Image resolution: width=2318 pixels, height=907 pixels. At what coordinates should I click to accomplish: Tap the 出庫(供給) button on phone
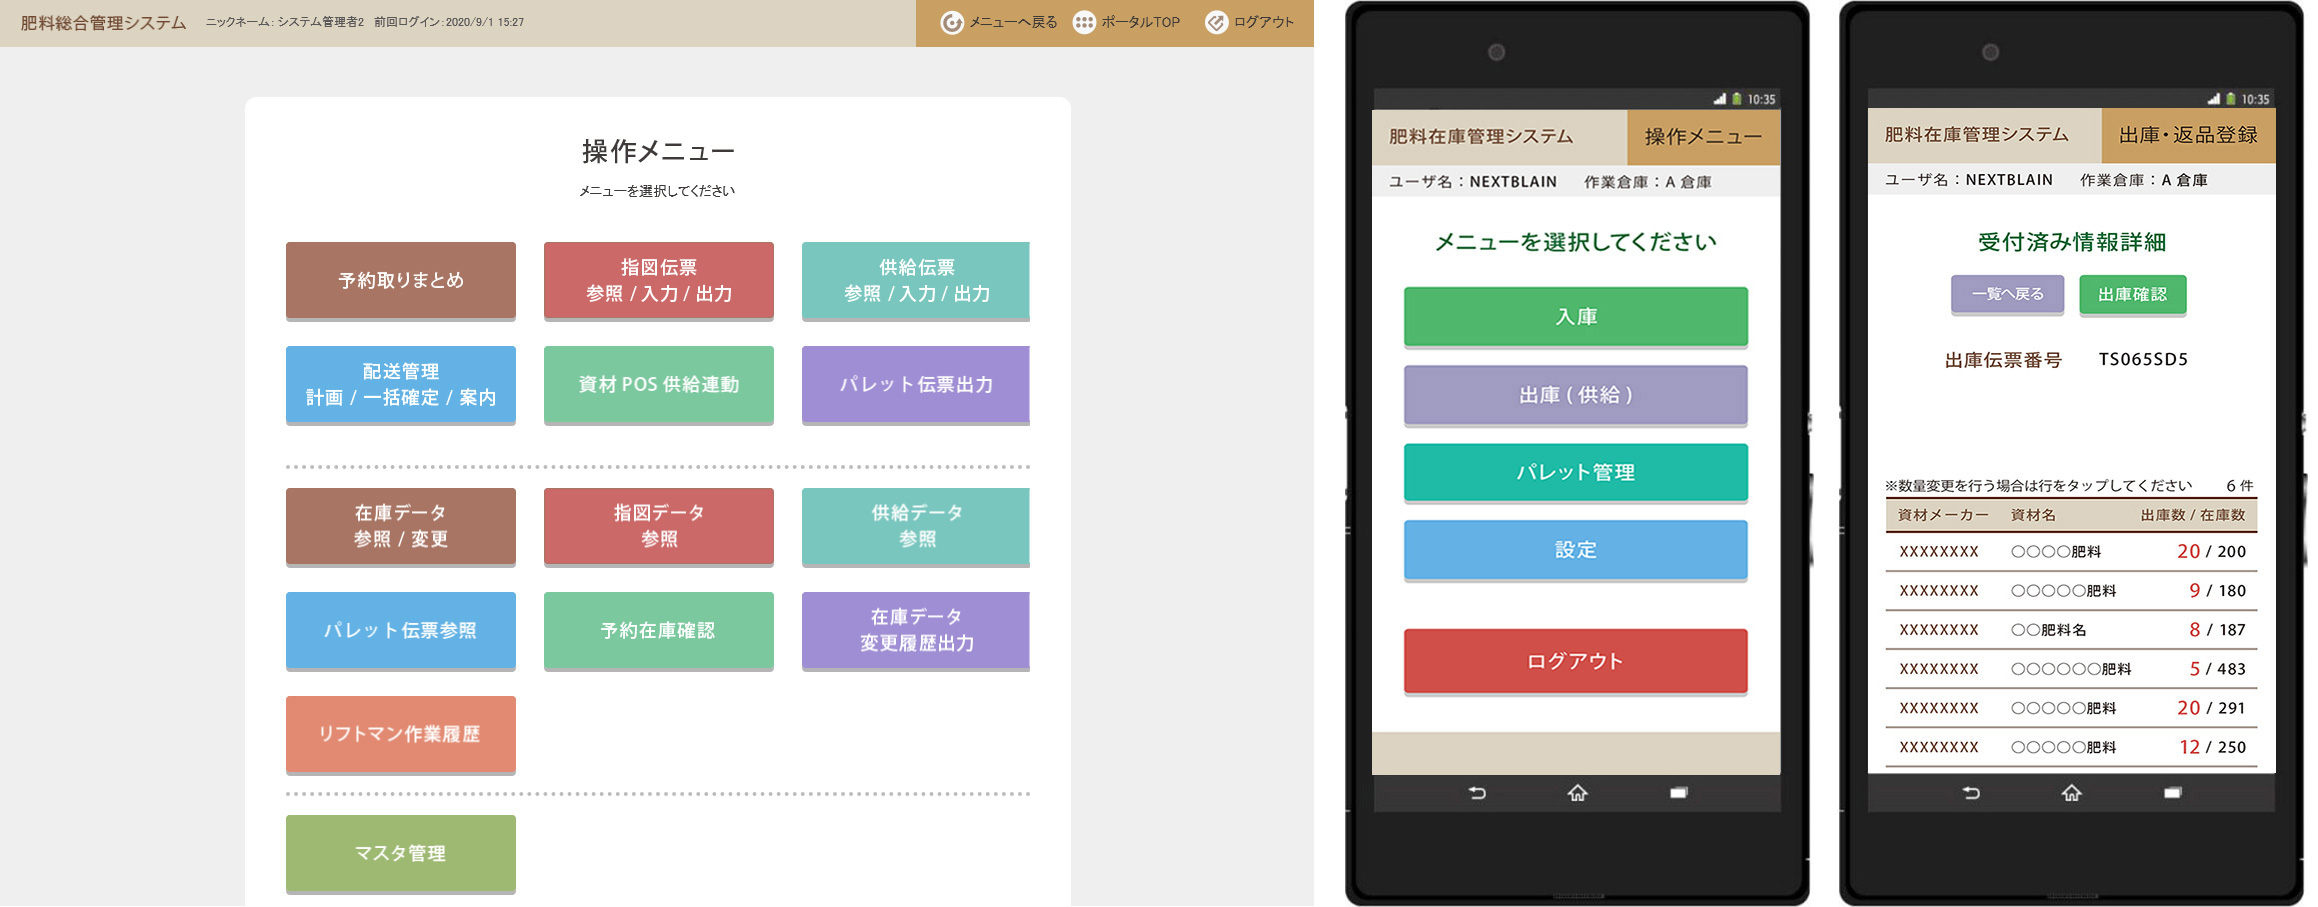pos(1575,394)
